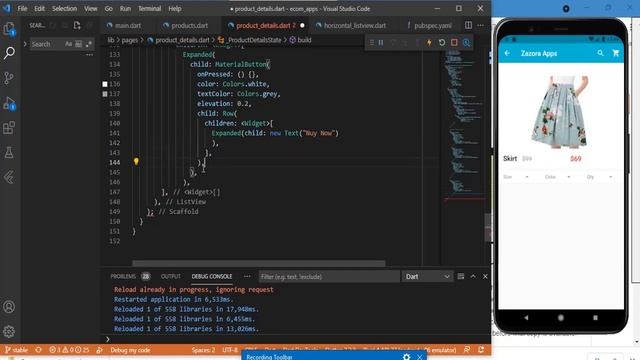The image size is (640, 360).
Task: Open the Search view magnifier icon
Action: pyautogui.click(x=9, y=53)
